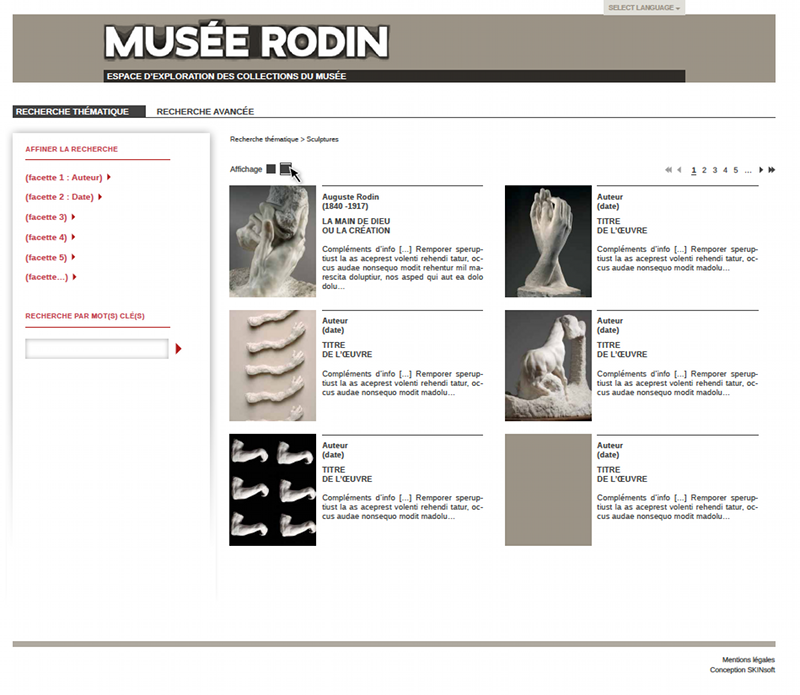Image resolution: width=800 pixels, height=695 pixels.
Task: Submit keyword search red arrow
Action: [x=178, y=349]
